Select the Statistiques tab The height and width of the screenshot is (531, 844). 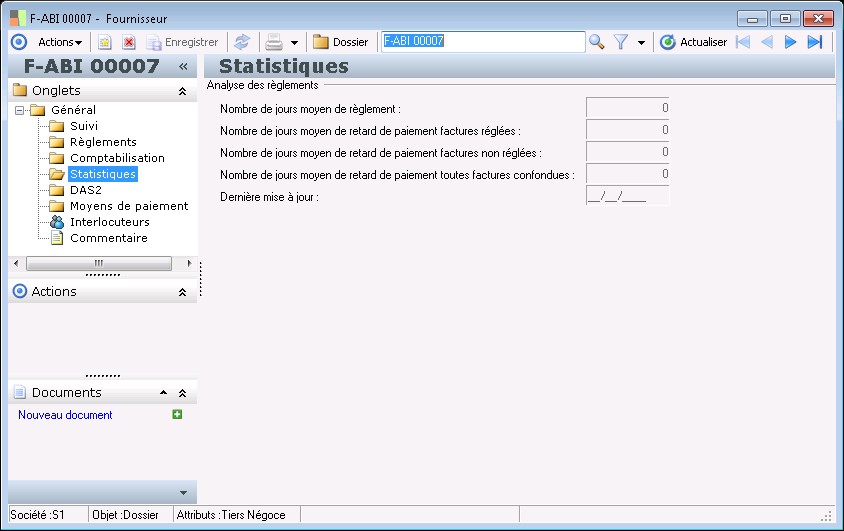pyautogui.click(x=103, y=174)
